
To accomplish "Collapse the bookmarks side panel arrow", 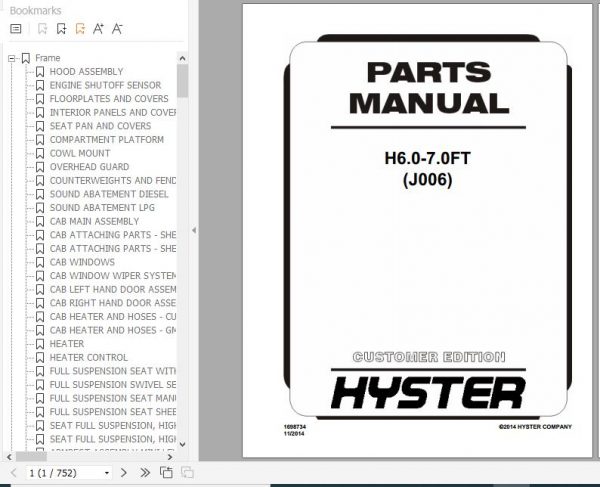I will click(194, 230).
